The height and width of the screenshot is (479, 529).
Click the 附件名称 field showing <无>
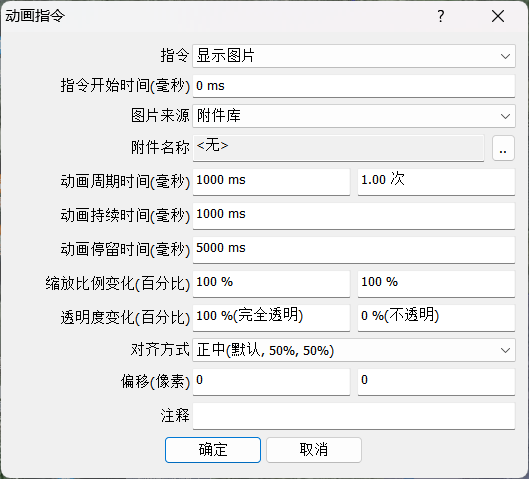338,148
